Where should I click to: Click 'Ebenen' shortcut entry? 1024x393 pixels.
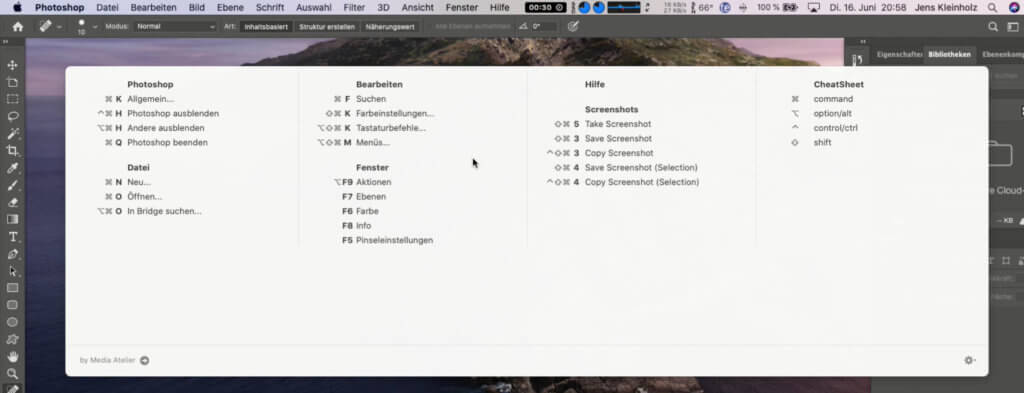click(x=371, y=196)
